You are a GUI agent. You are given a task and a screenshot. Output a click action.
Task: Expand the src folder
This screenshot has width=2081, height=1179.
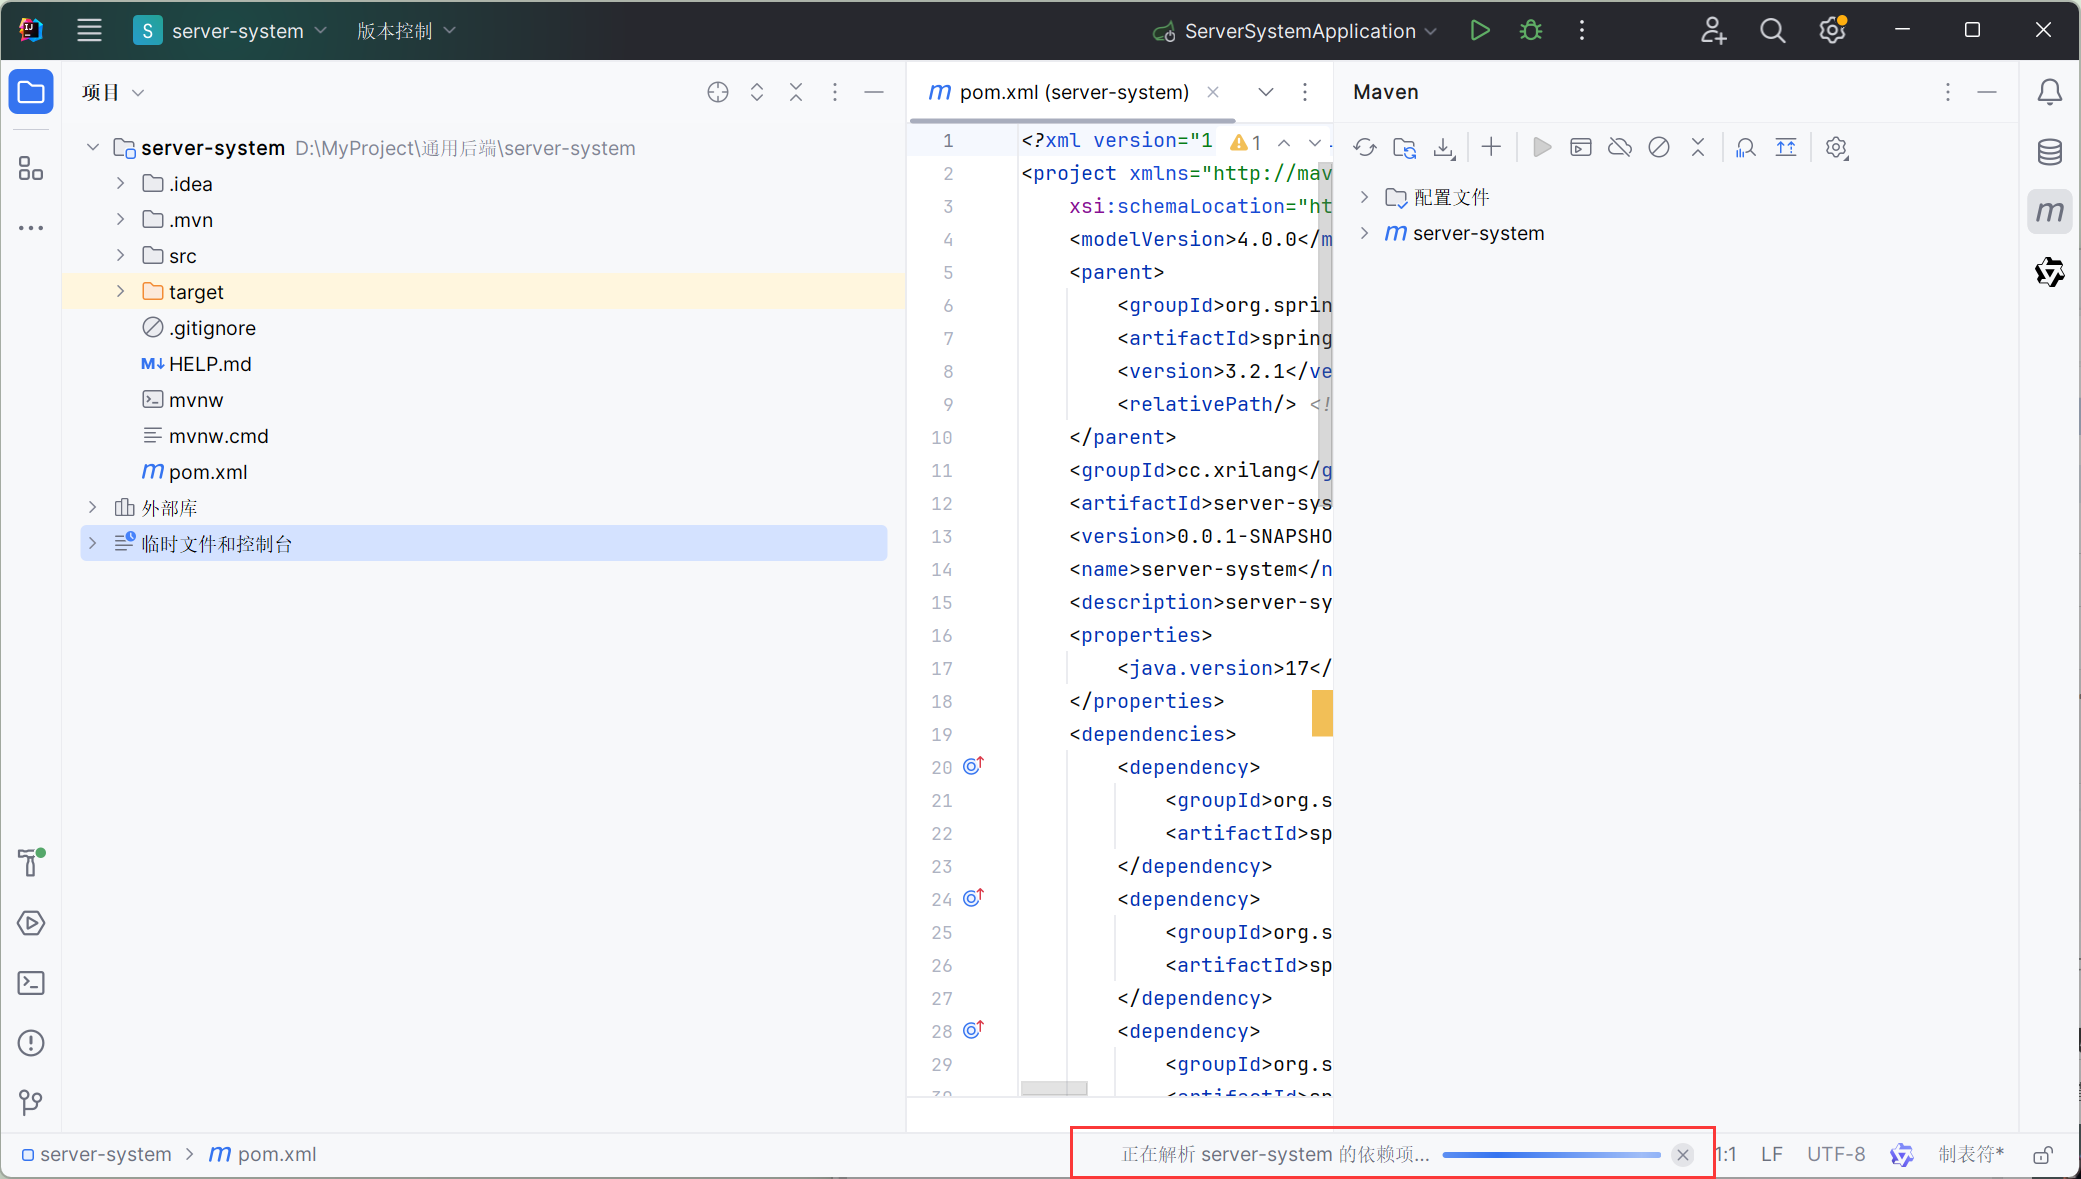click(x=120, y=255)
